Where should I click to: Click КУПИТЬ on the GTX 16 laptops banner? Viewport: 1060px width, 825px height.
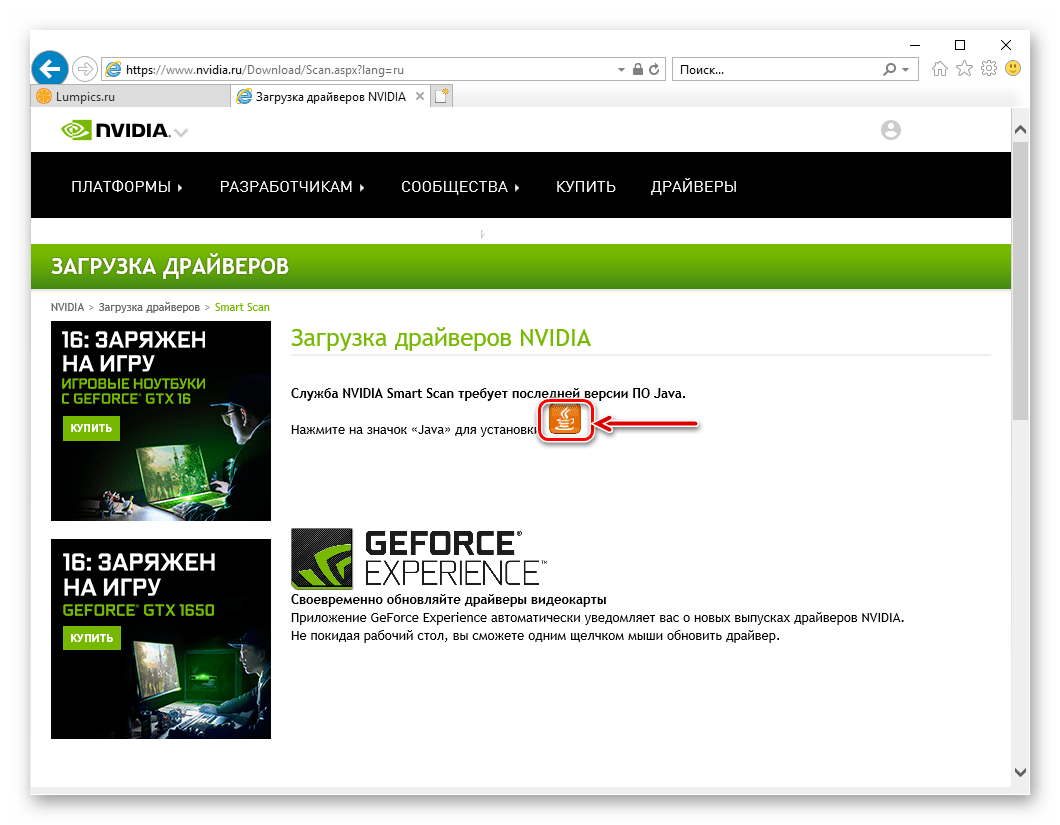[x=91, y=428]
